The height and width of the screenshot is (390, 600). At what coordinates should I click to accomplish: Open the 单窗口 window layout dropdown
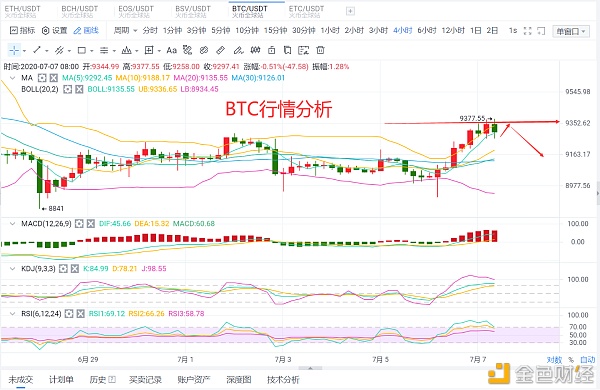(x=571, y=31)
